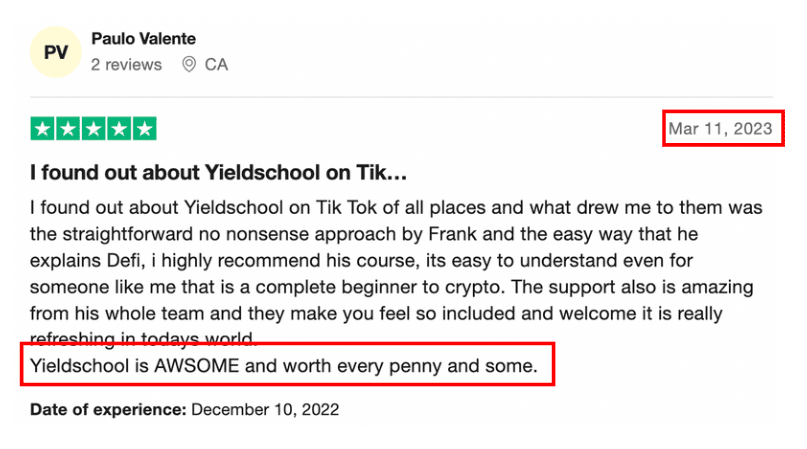
Task: Select the middle star of the rating
Action: coord(94,129)
